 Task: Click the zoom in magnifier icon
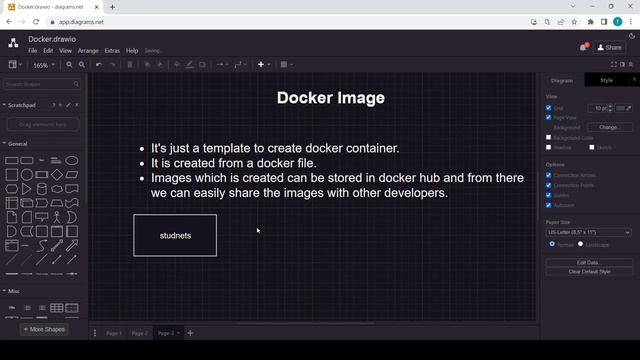[x=69, y=64]
